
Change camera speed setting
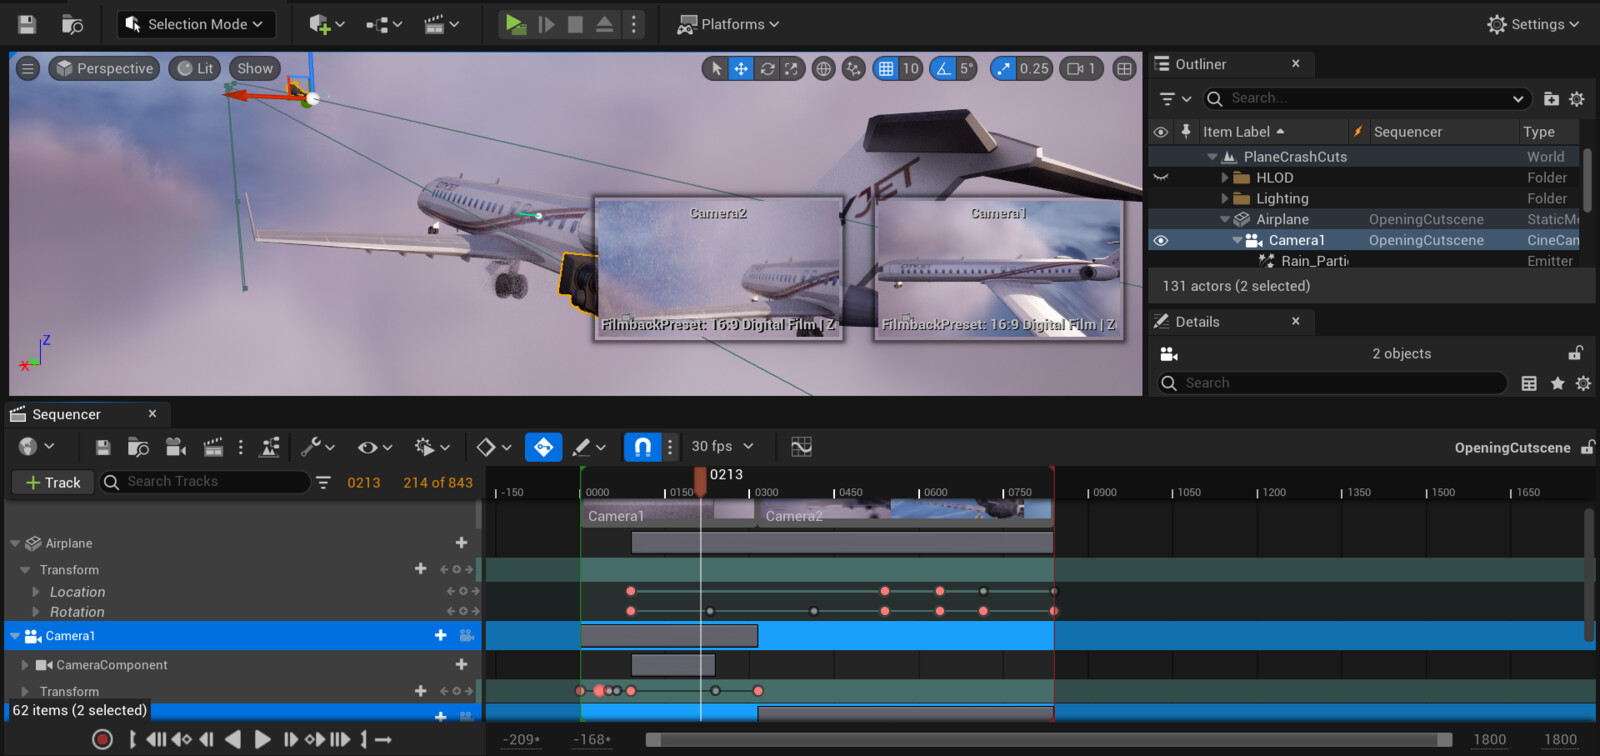click(x=1082, y=68)
